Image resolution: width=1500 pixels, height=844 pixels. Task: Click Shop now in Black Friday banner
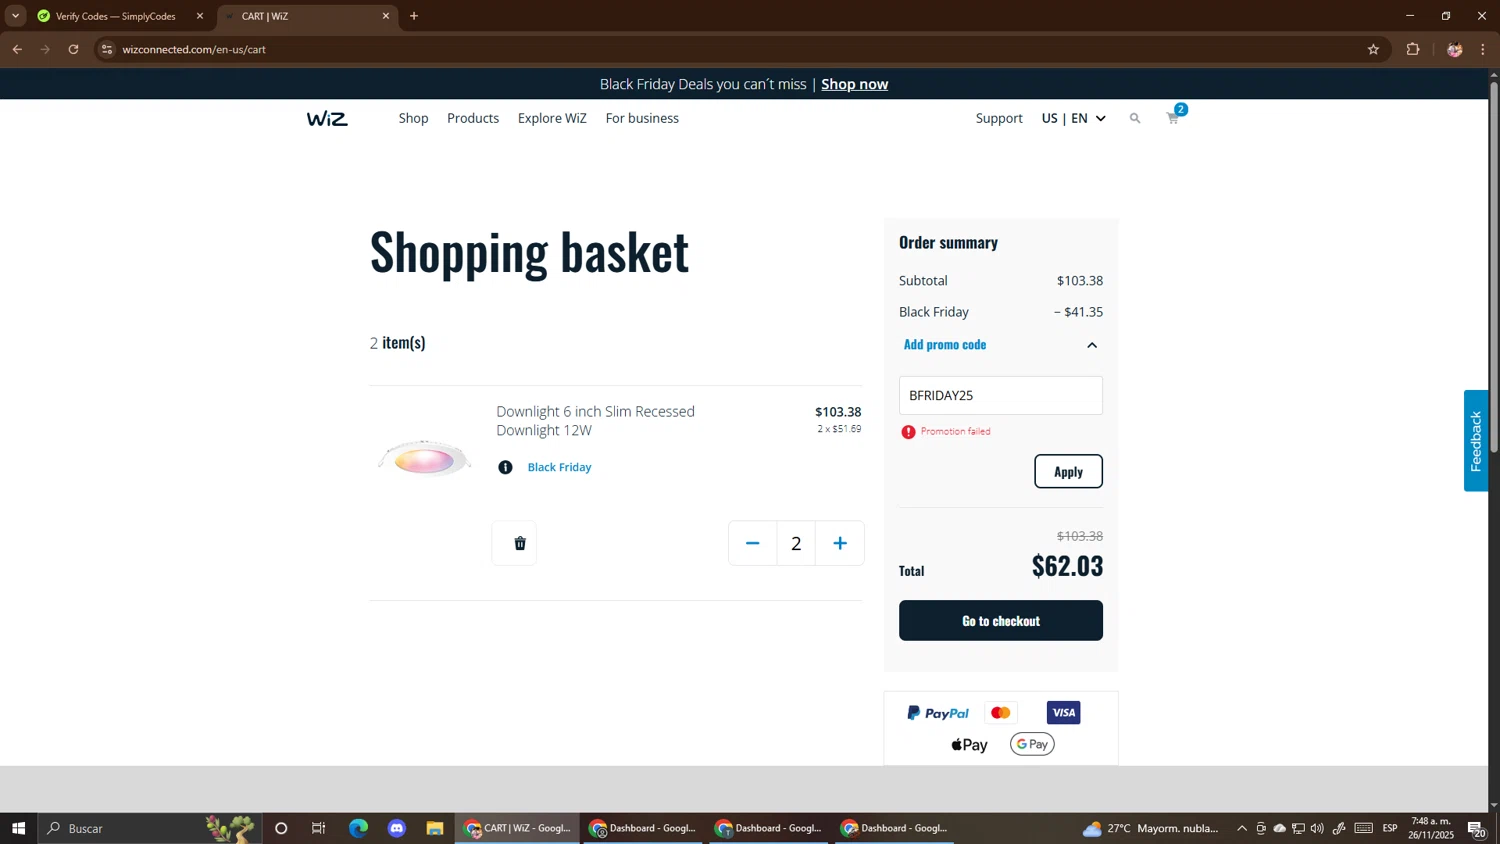[x=854, y=84]
